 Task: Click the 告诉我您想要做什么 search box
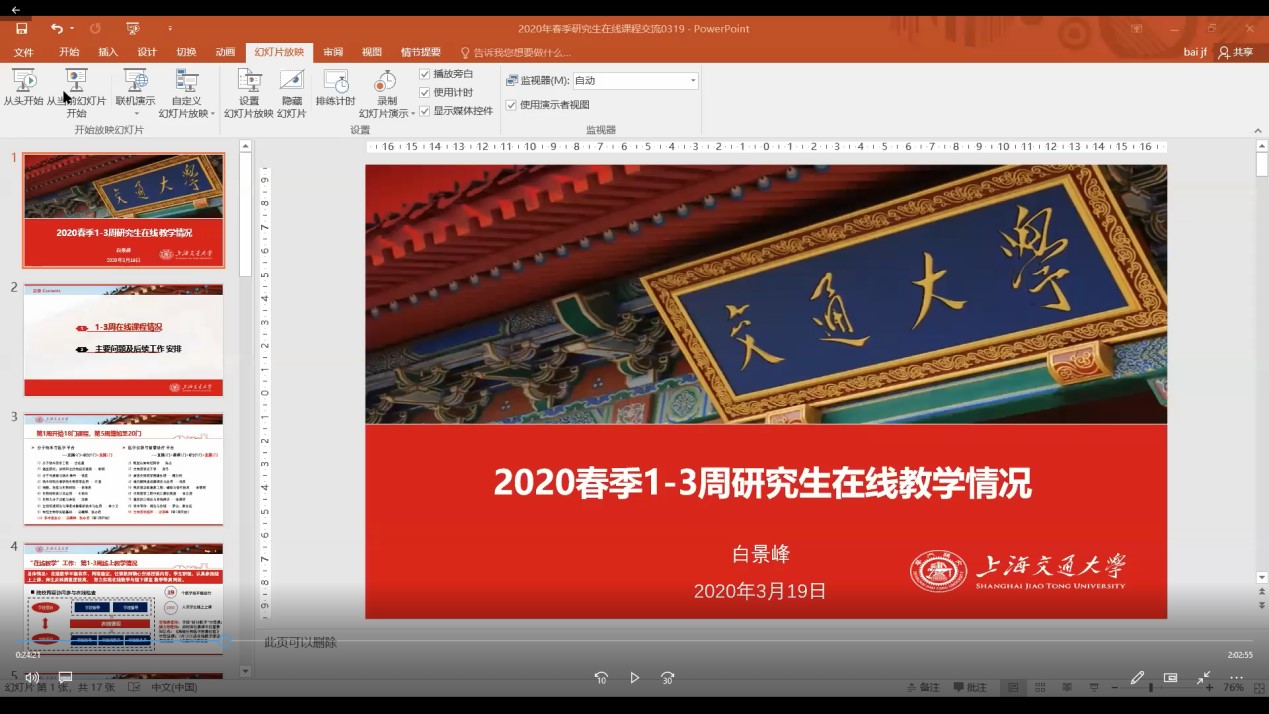click(520, 52)
